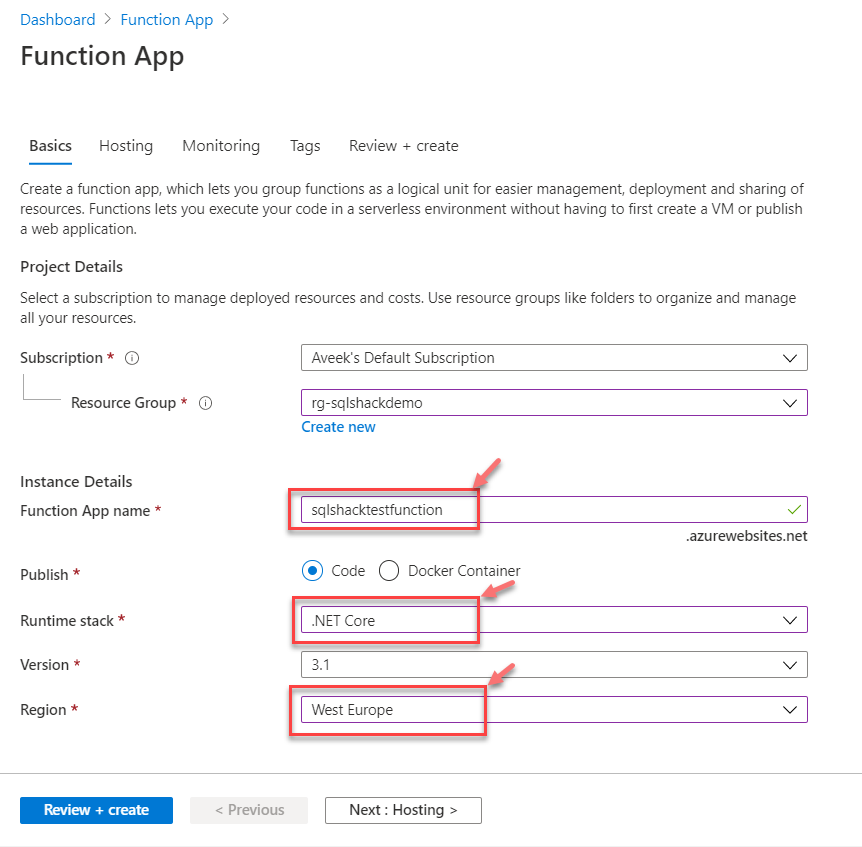Viewport: 862px width, 847px height.
Task: Go to the Tags tab
Action: pyautogui.click(x=305, y=146)
